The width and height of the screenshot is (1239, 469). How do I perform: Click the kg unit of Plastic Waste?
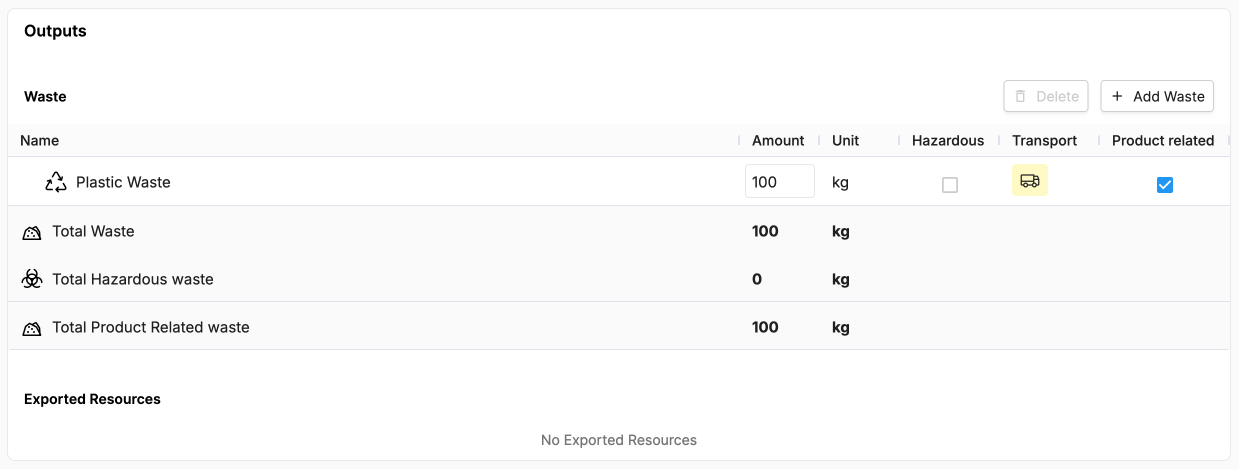coord(840,183)
